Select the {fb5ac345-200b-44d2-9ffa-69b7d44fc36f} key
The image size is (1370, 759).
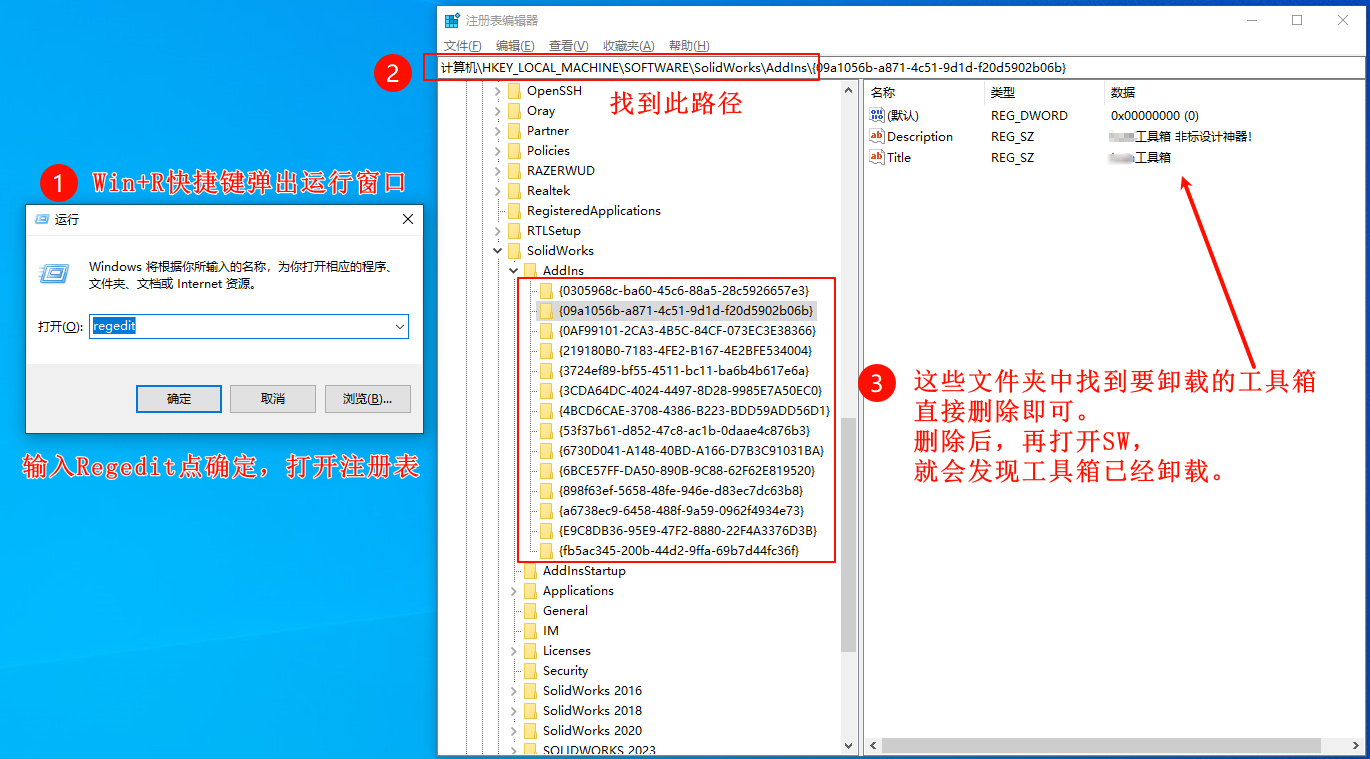click(x=678, y=551)
